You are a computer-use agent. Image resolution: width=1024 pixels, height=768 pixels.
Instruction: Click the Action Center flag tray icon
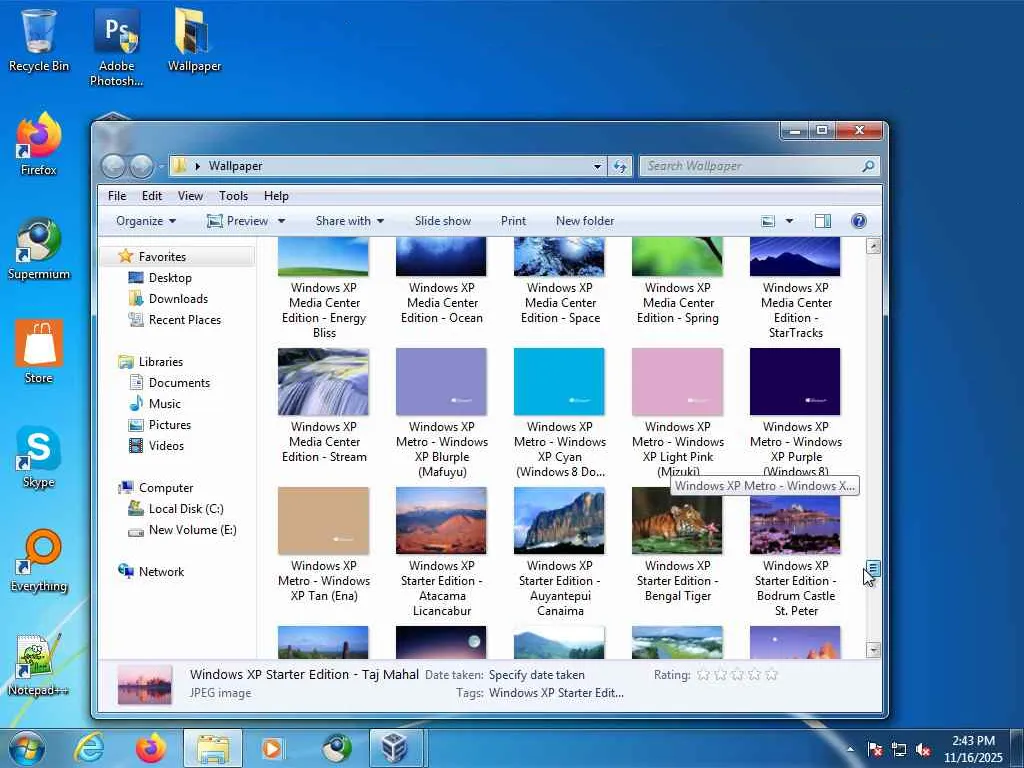(874, 750)
